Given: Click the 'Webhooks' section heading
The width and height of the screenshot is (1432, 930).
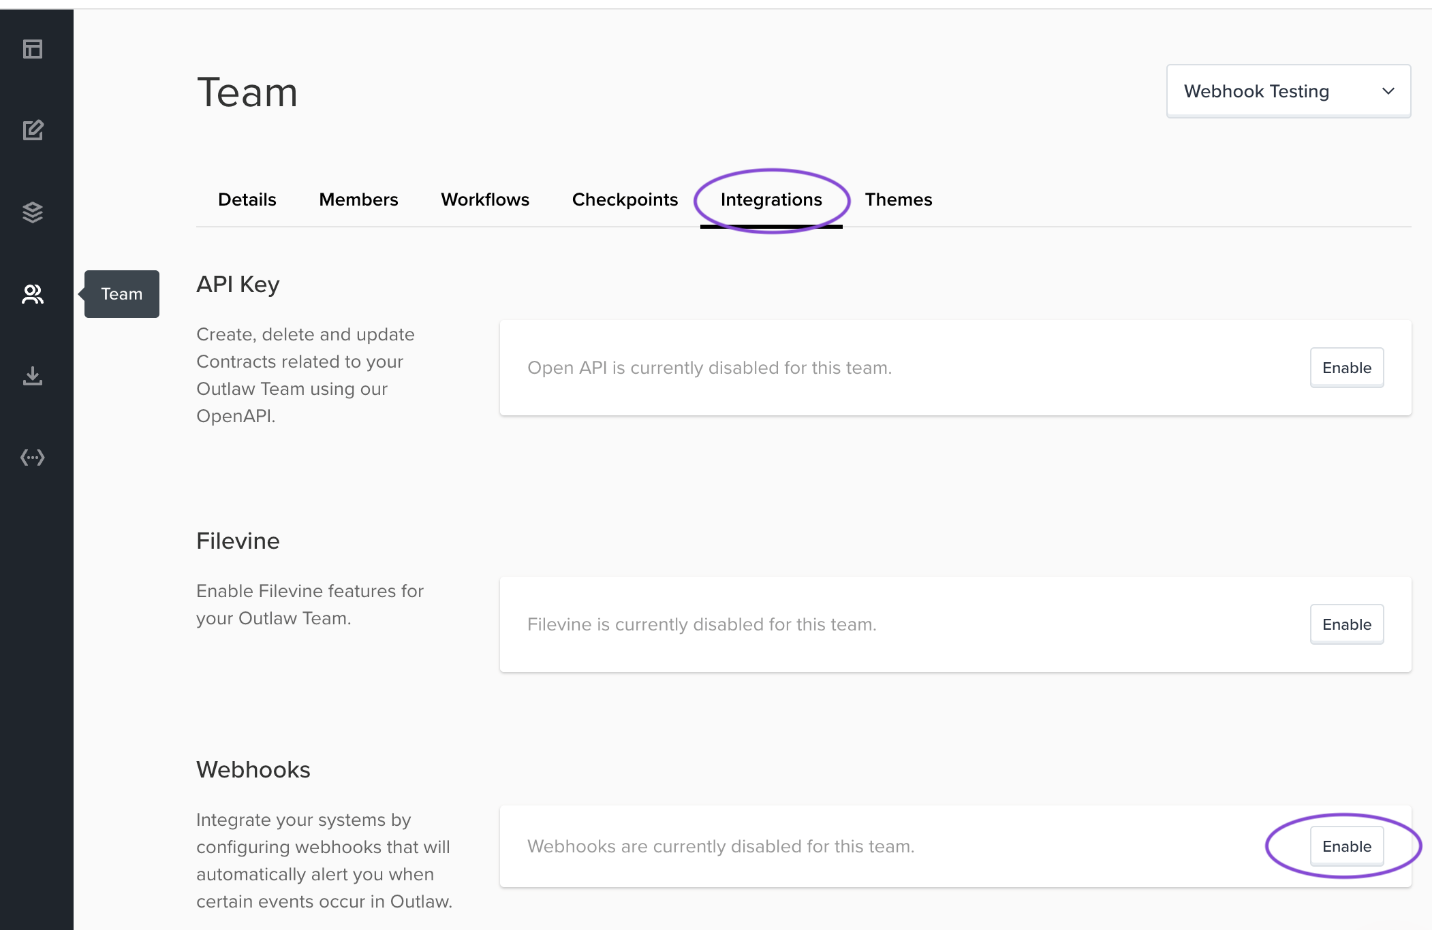Looking at the screenshot, I should click(253, 770).
